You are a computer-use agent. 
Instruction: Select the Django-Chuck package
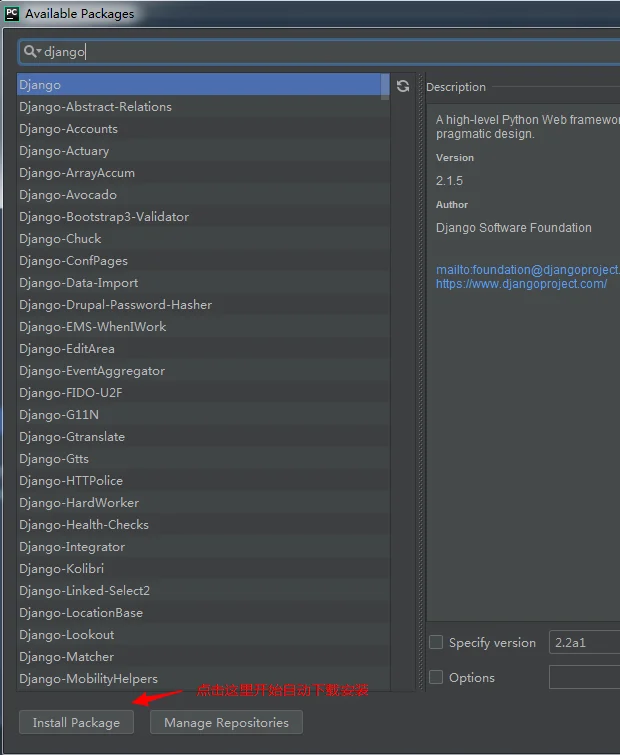click(x=204, y=239)
